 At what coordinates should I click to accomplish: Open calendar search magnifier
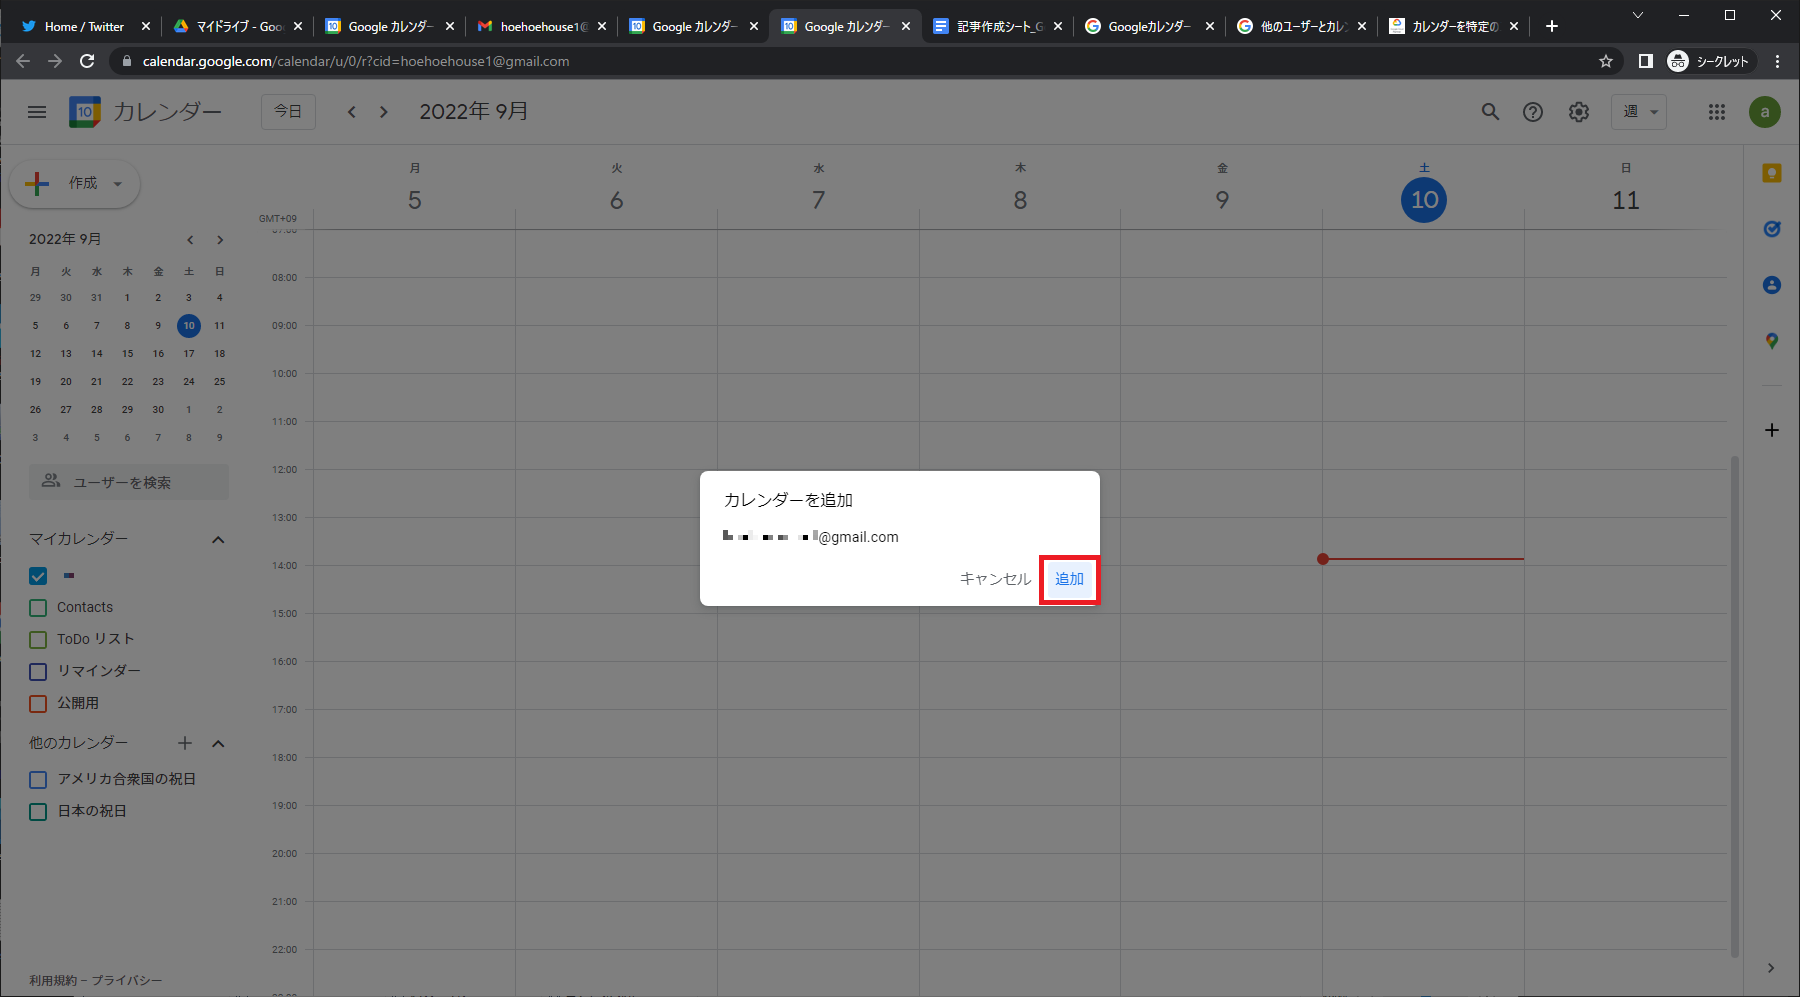pyautogui.click(x=1490, y=112)
